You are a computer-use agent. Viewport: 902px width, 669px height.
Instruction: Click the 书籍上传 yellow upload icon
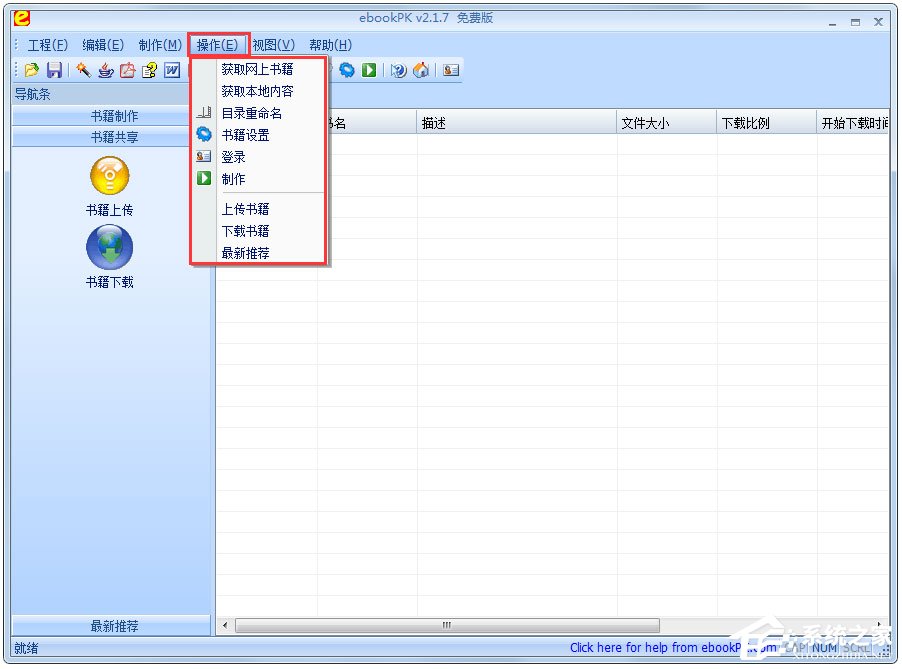click(x=110, y=175)
